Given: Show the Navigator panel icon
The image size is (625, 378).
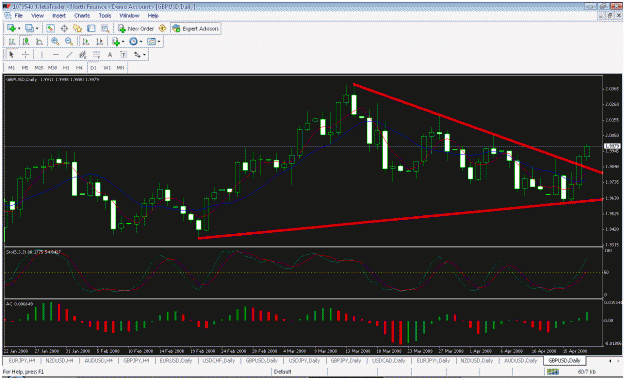Looking at the screenshot, I should (x=77, y=28).
